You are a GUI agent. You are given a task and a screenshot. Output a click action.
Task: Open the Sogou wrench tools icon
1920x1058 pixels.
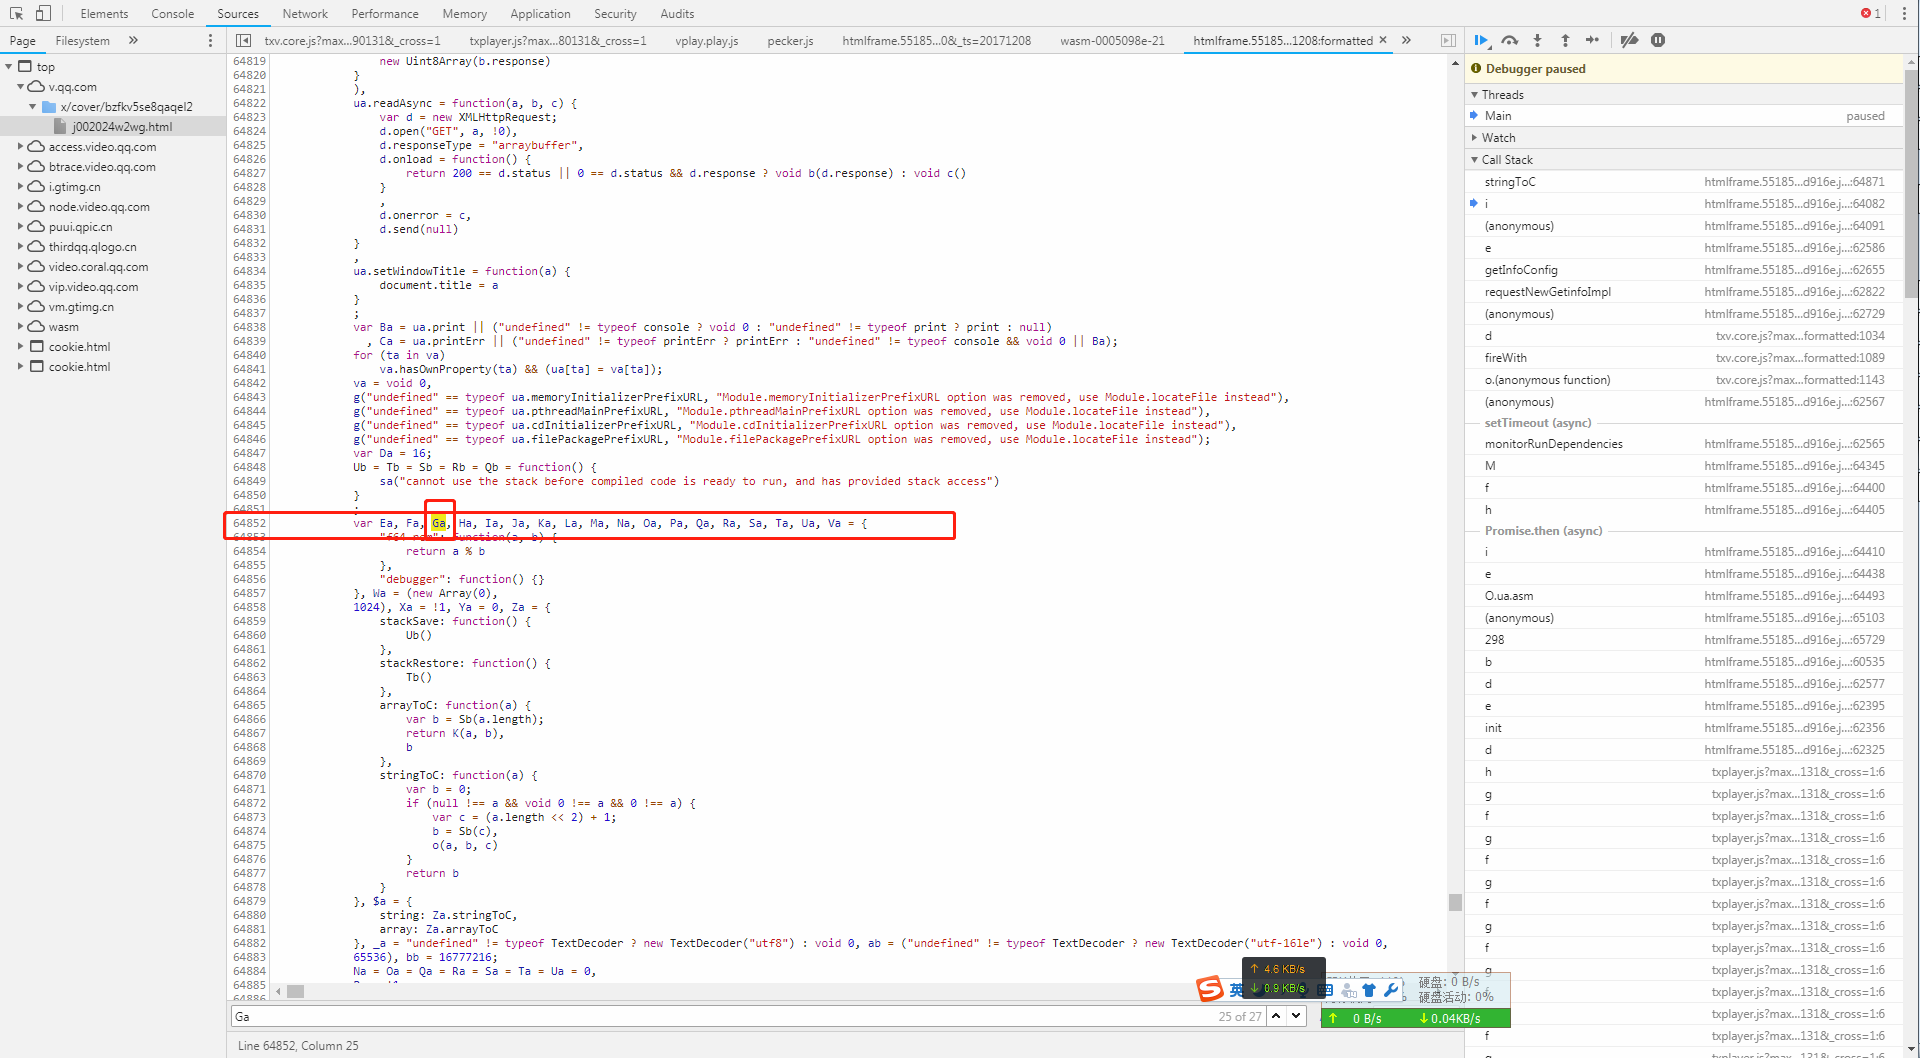(1391, 990)
